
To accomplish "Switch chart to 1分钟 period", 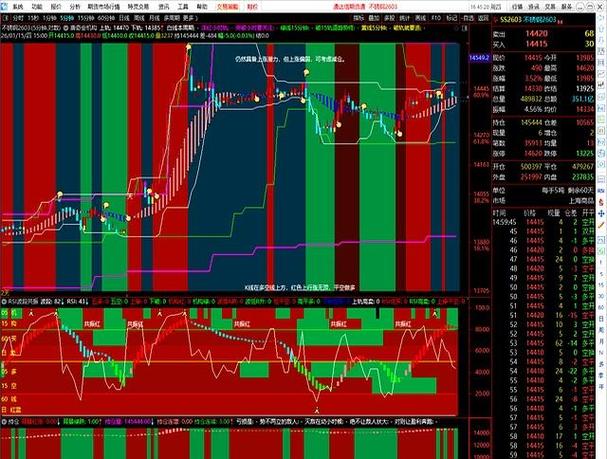I will click(x=50, y=18).
